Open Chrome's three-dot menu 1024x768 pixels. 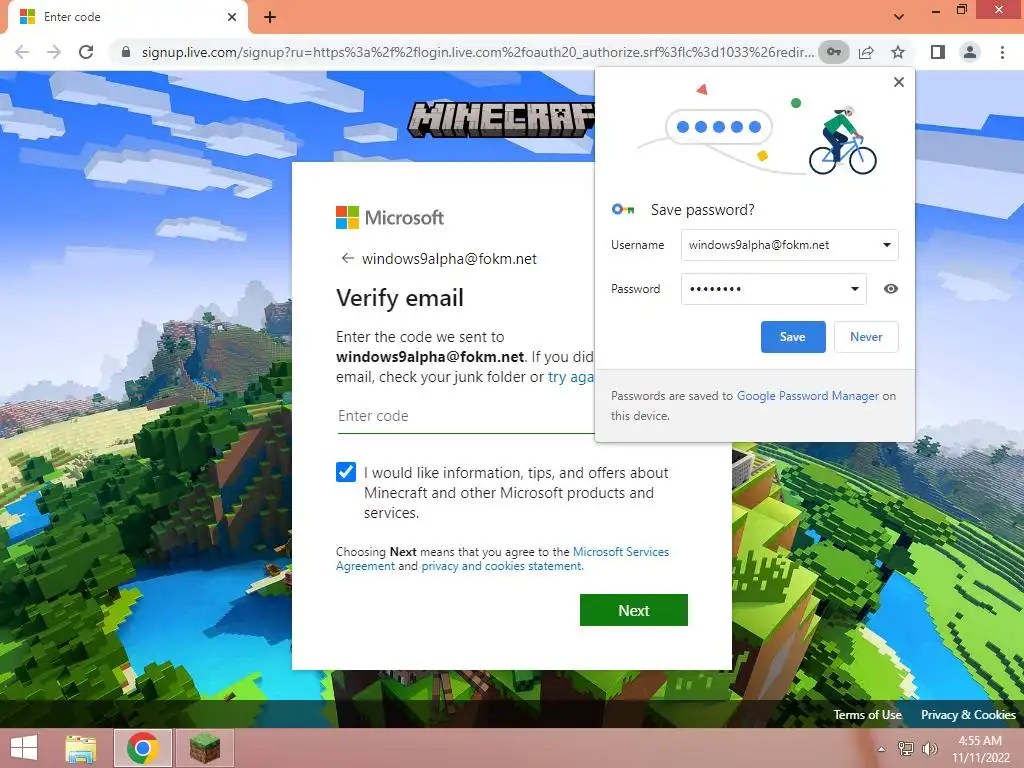coord(1002,52)
